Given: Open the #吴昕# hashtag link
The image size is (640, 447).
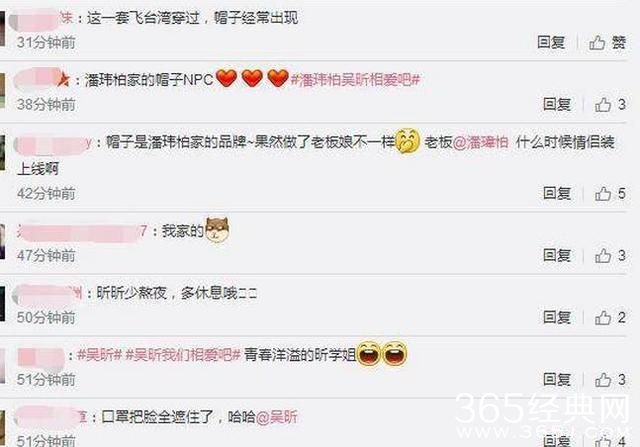Looking at the screenshot, I should [x=100, y=355].
